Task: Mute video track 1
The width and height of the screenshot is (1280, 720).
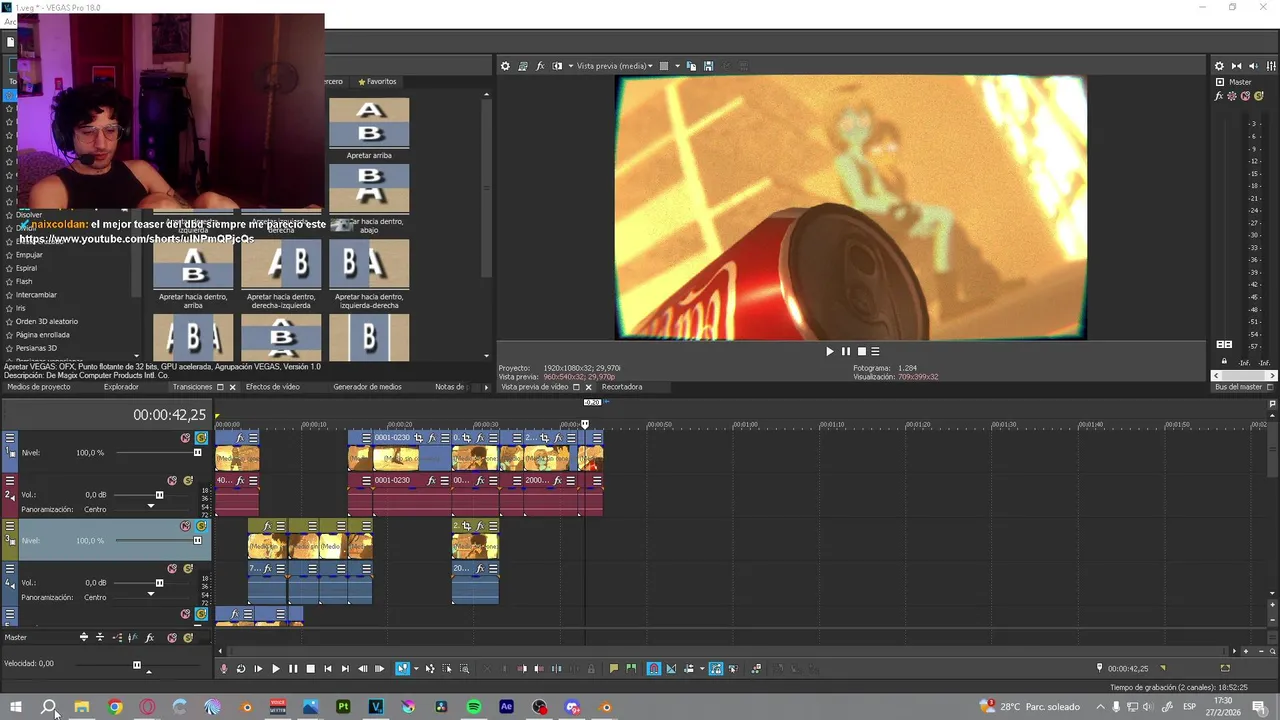Action: click(x=185, y=438)
